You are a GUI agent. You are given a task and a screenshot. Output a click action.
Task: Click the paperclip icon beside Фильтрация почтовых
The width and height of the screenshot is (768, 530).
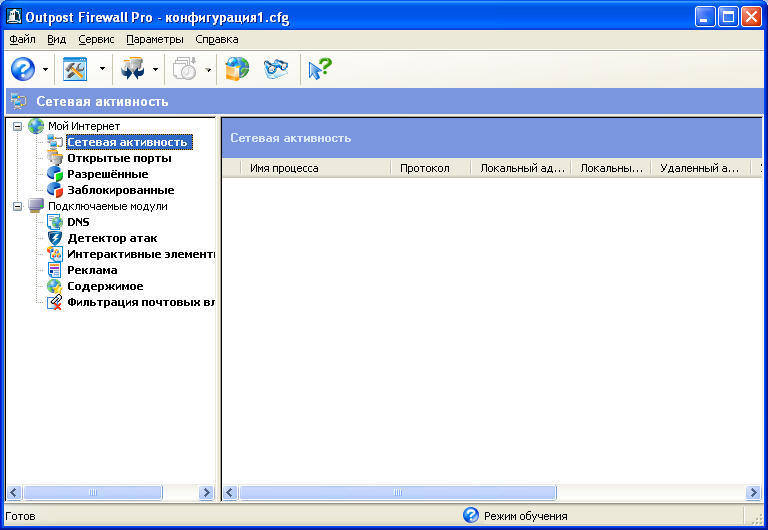click(x=55, y=302)
